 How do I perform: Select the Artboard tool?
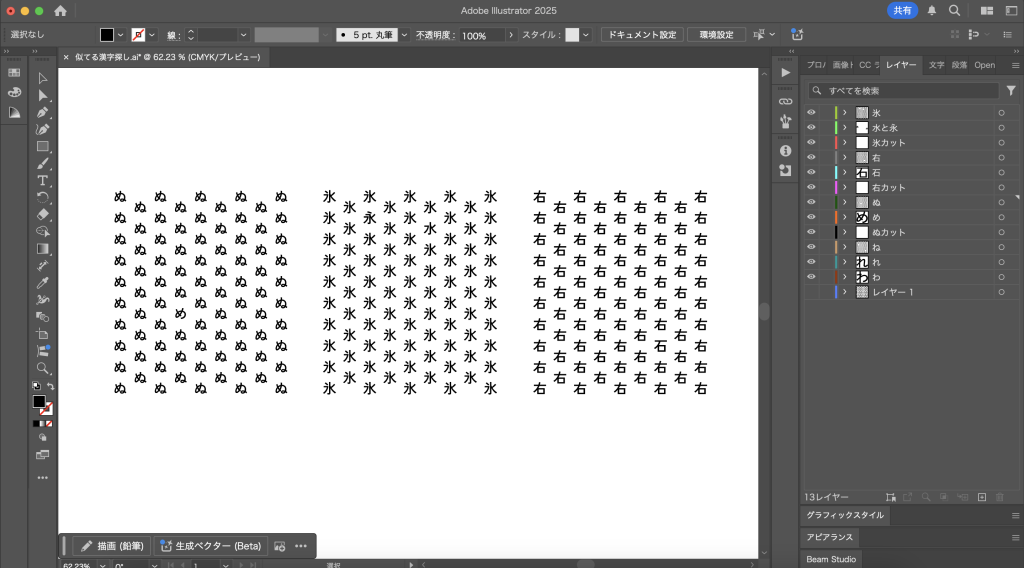(42, 334)
